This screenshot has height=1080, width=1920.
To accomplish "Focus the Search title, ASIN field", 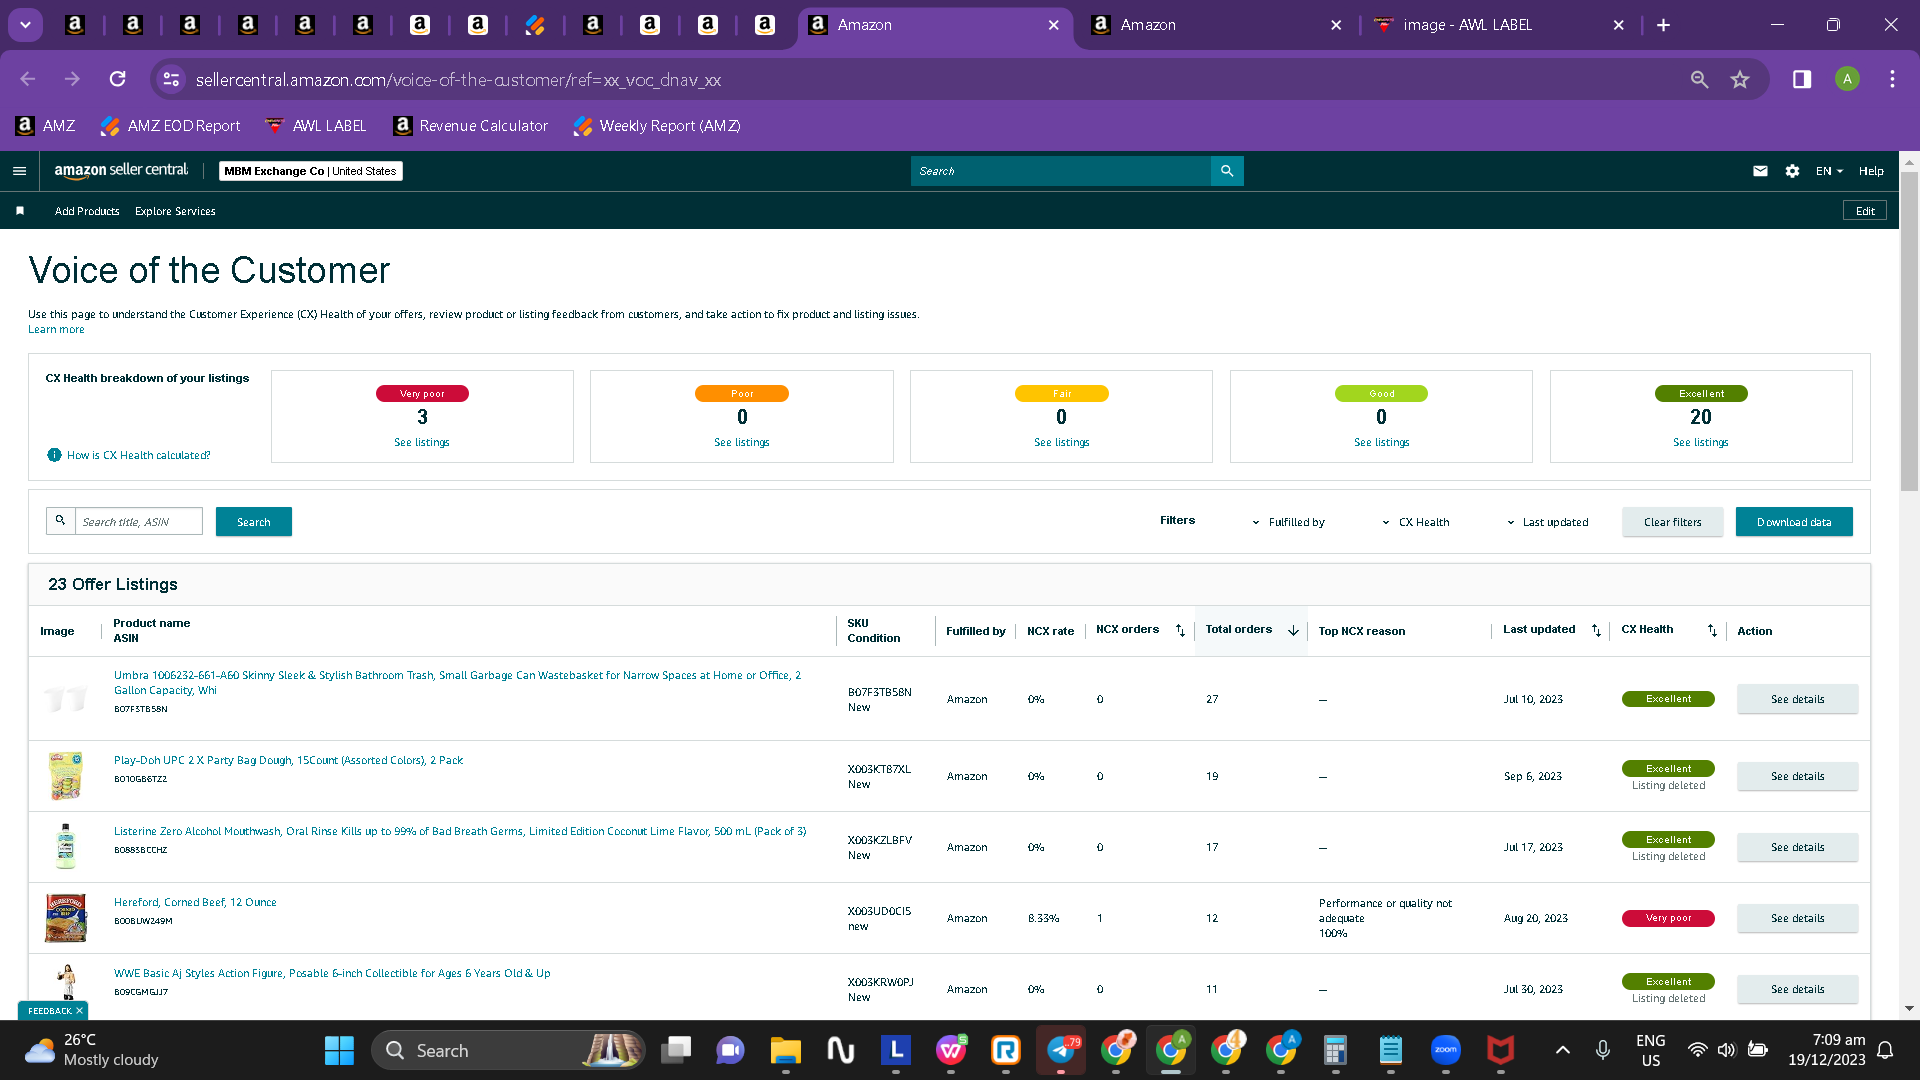I will (x=139, y=522).
